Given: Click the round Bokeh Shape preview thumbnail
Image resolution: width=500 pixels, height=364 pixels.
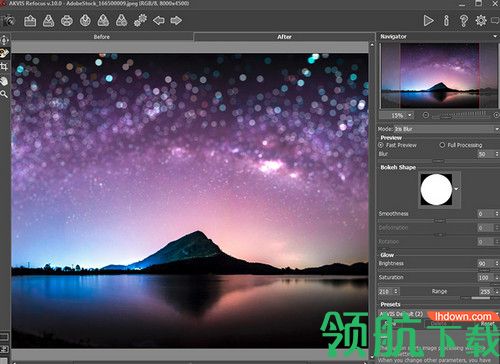Looking at the screenshot, I should [x=436, y=189].
